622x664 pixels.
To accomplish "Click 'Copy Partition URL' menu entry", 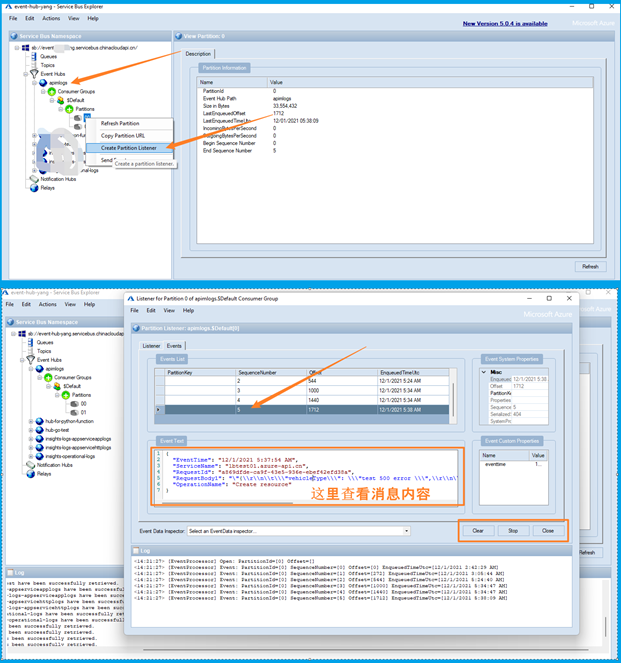I will coord(122,136).
